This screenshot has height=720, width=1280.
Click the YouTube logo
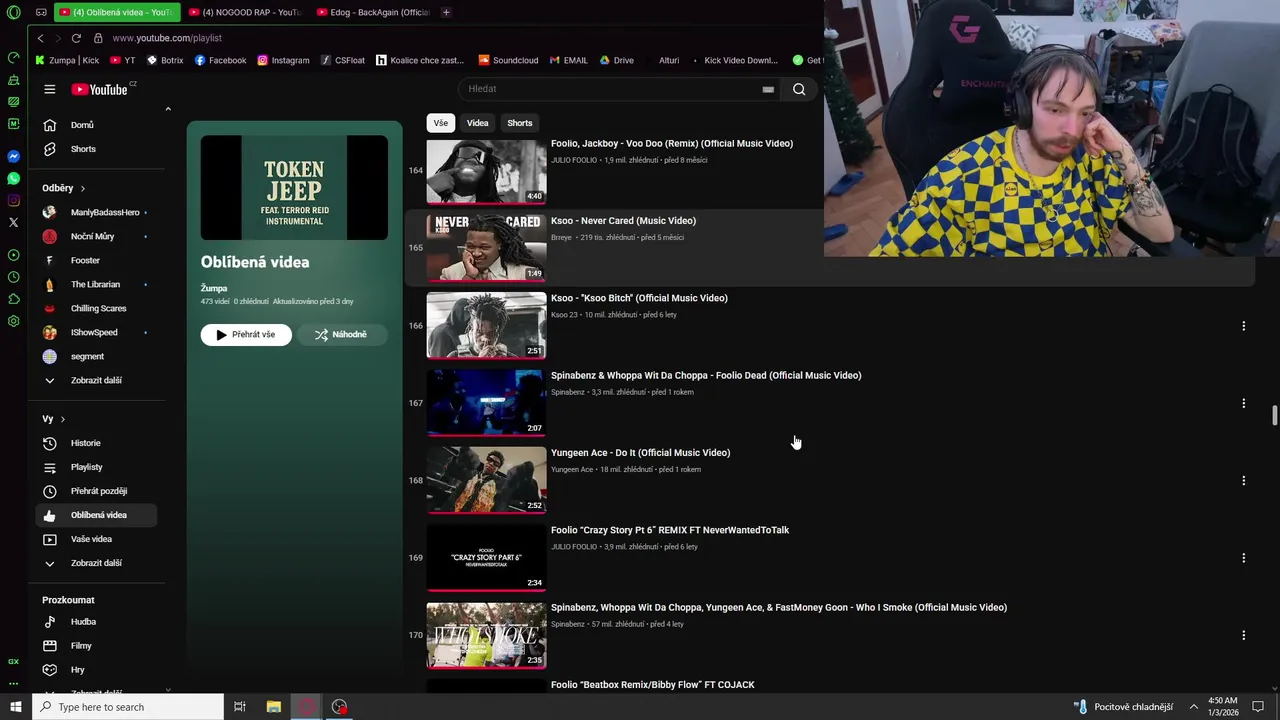pos(99,89)
